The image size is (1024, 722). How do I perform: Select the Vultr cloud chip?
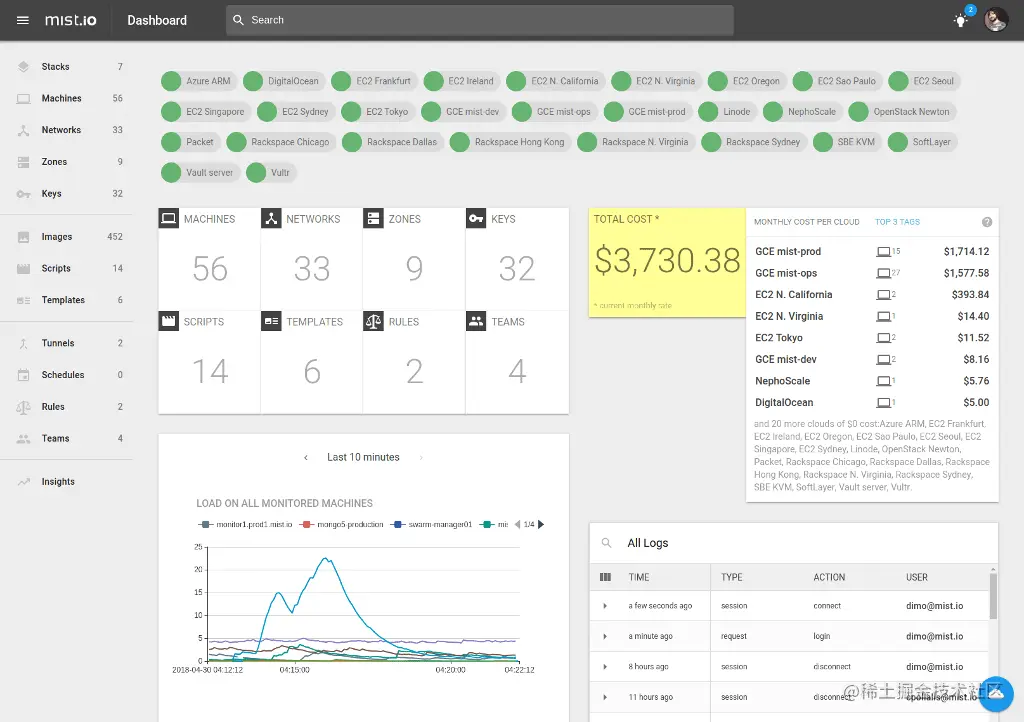click(270, 172)
